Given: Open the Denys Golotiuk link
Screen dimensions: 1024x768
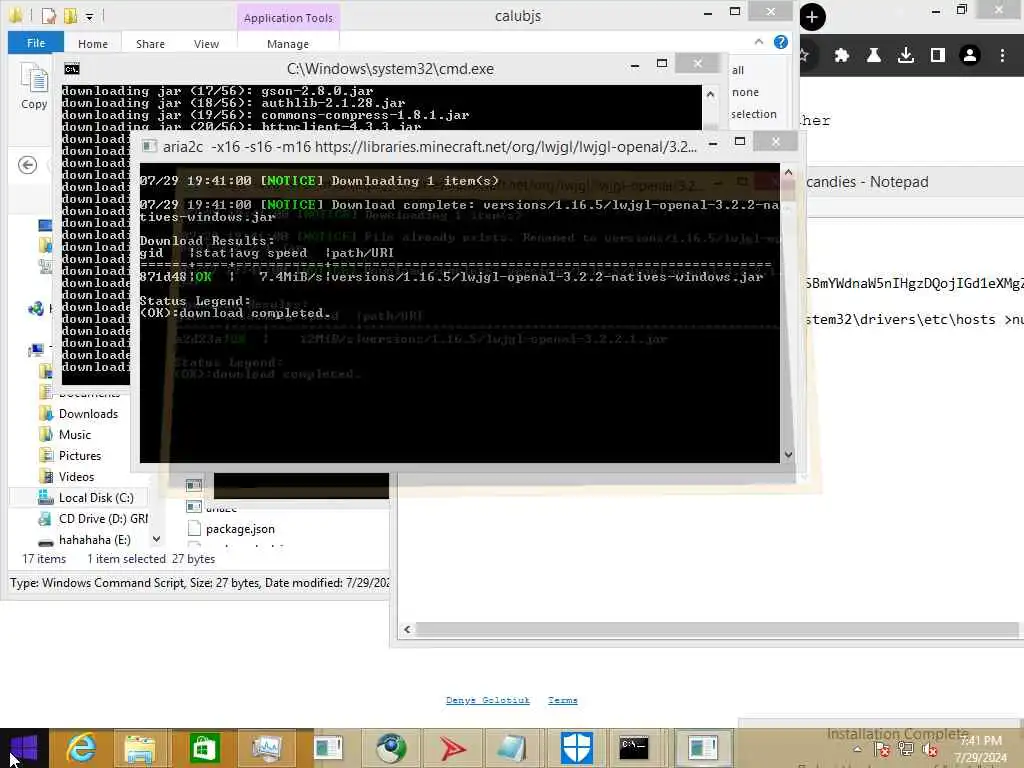Looking at the screenshot, I should 488,700.
